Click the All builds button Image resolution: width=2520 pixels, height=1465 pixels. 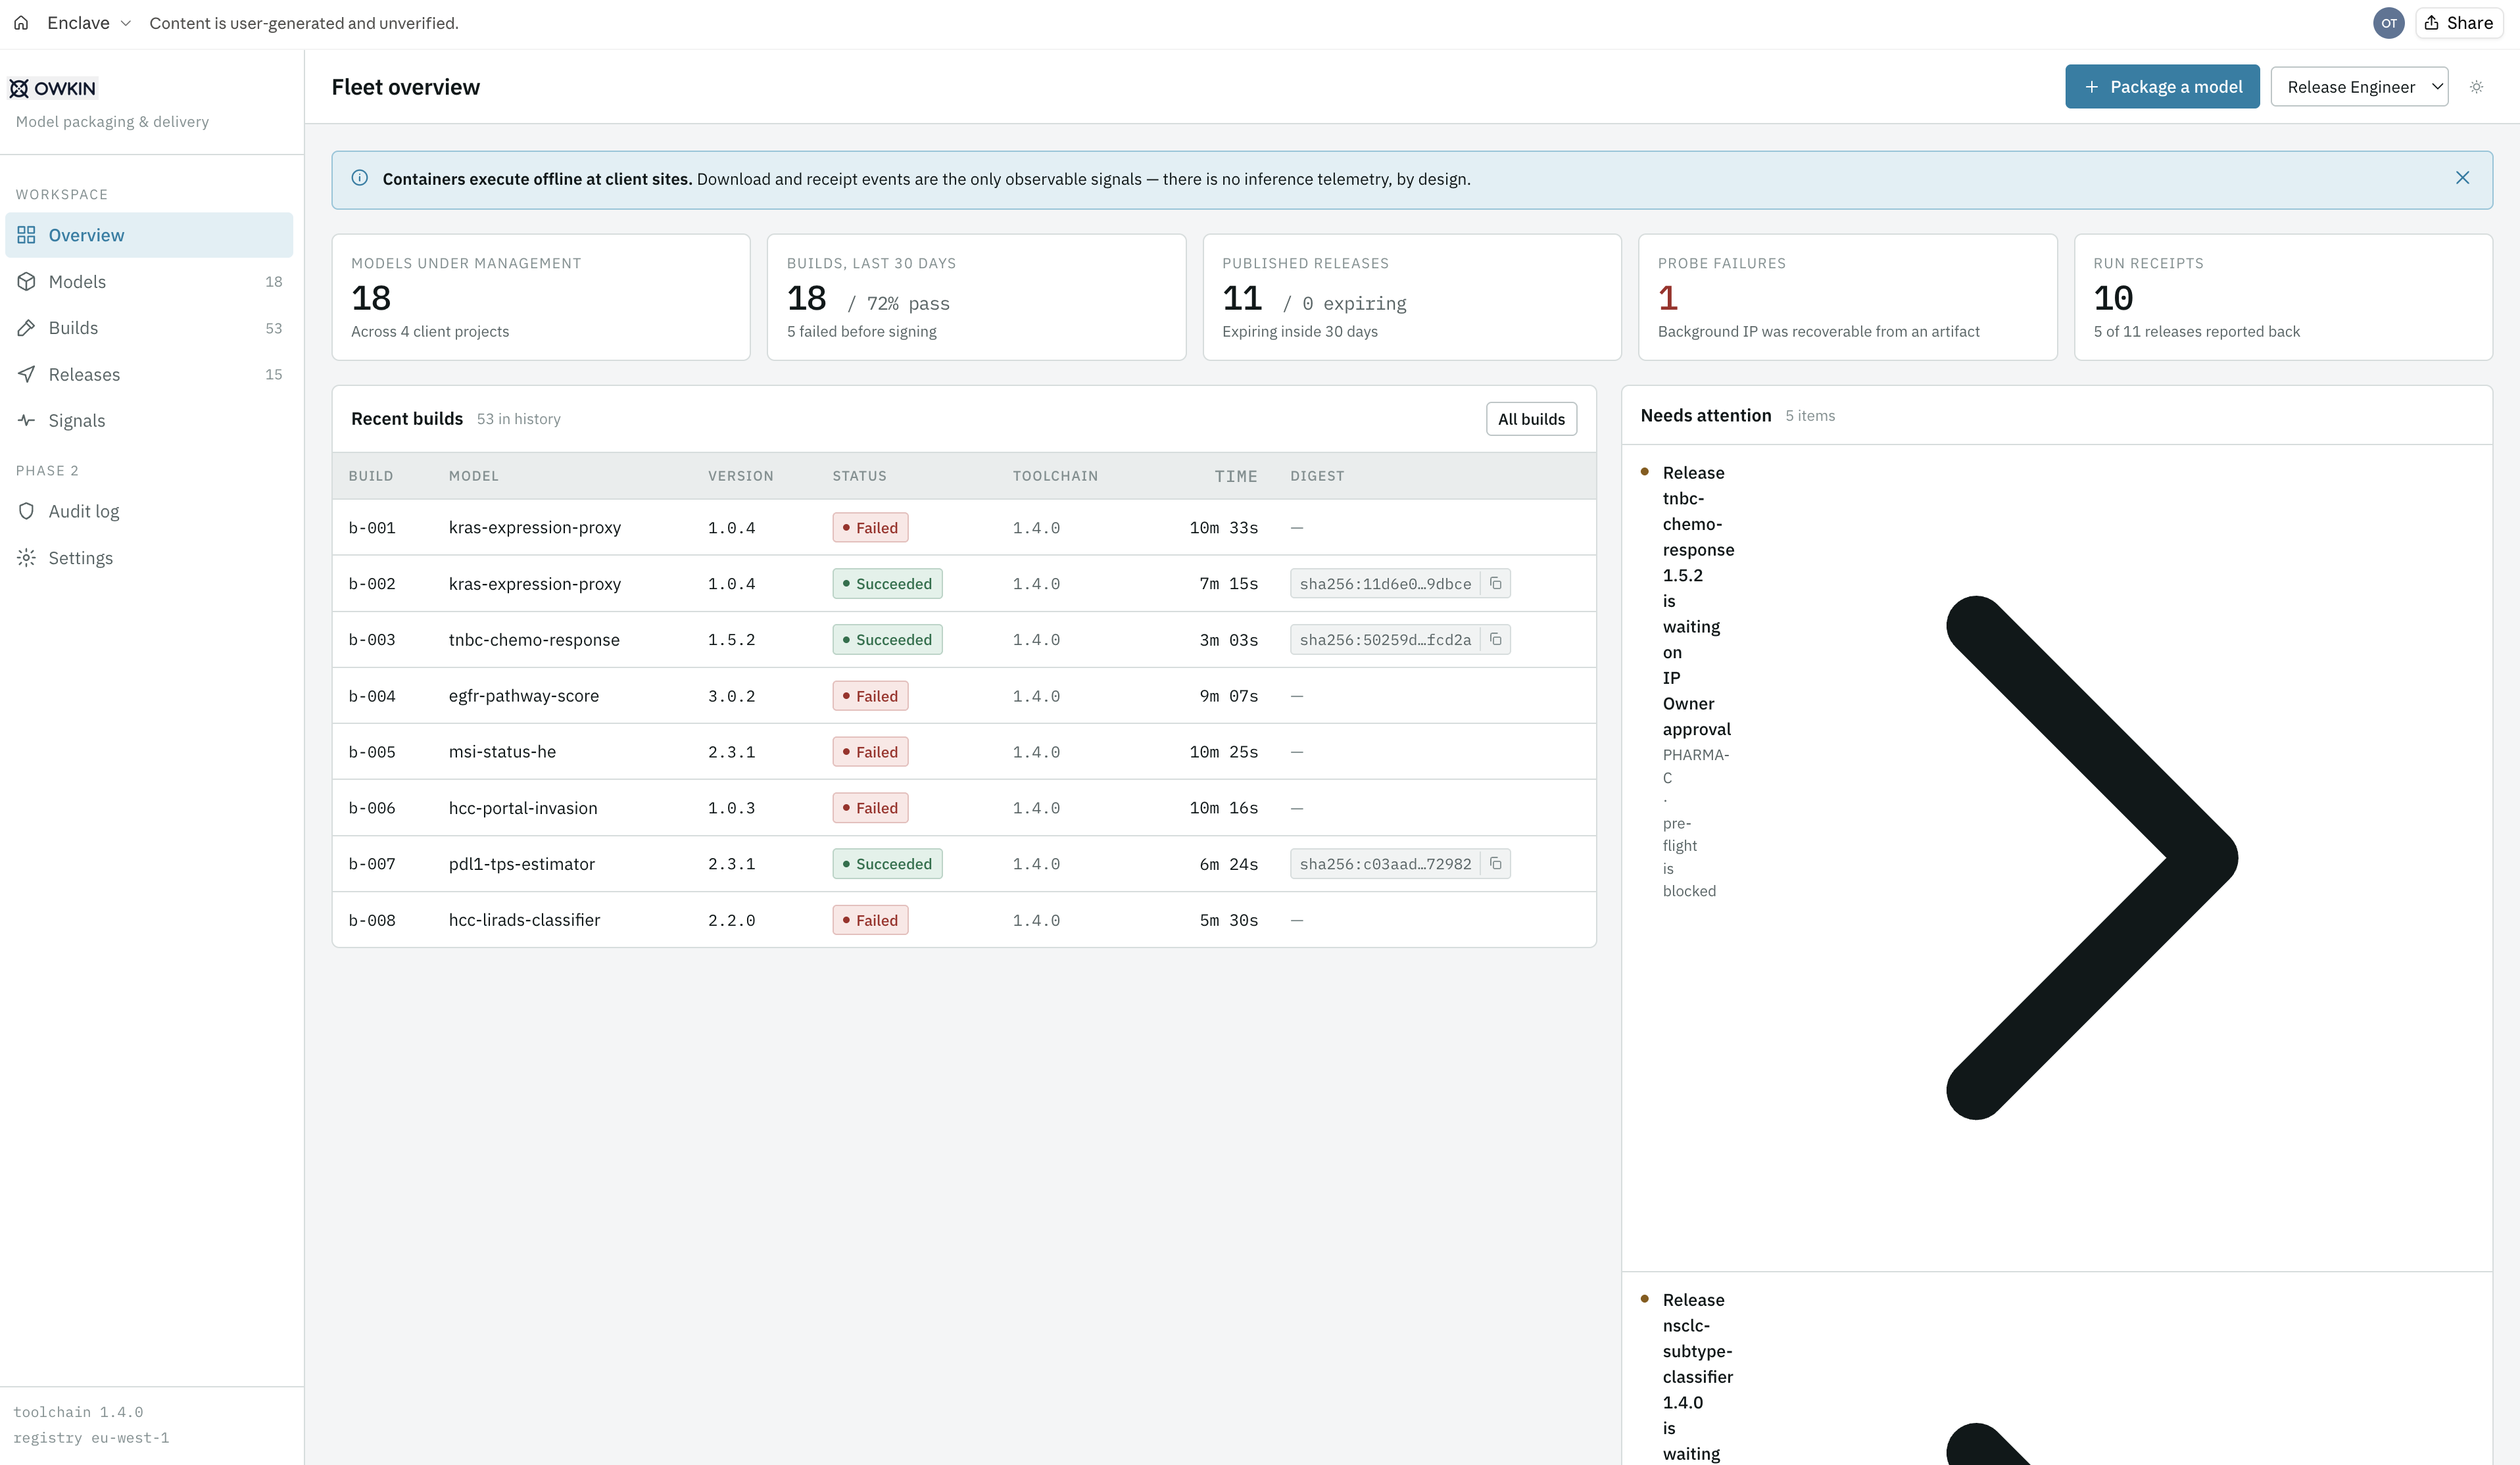[x=1531, y=419]
